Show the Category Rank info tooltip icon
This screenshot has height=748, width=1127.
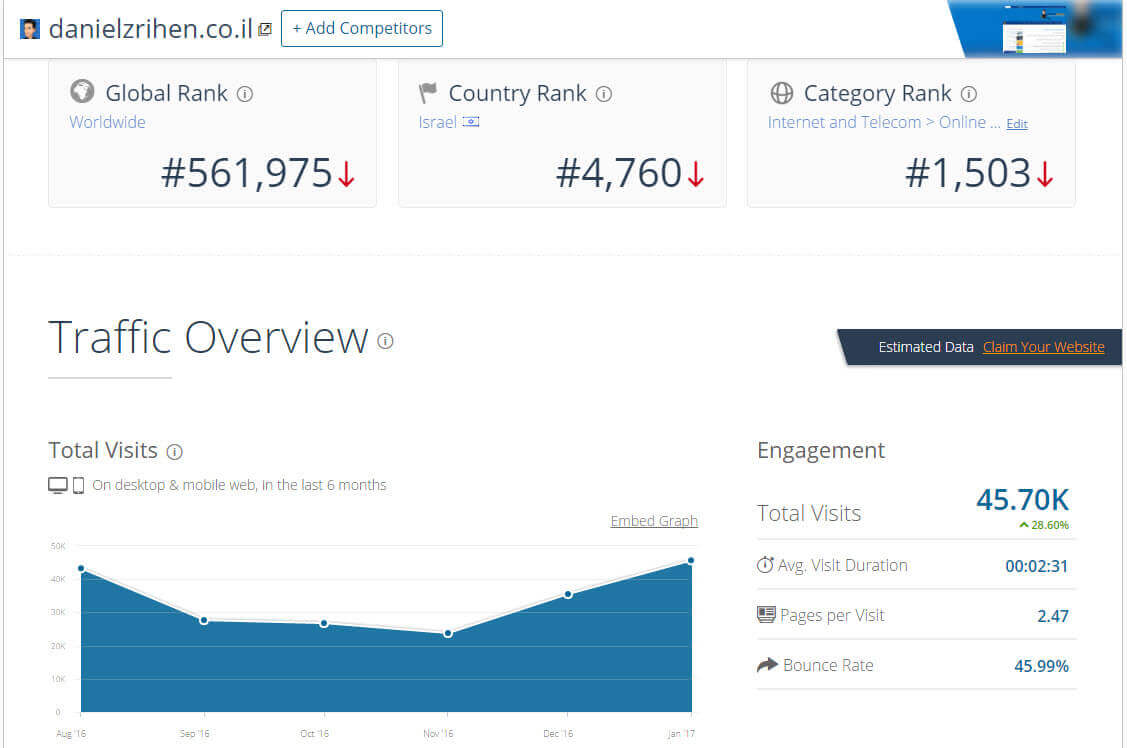click(969, 94)
